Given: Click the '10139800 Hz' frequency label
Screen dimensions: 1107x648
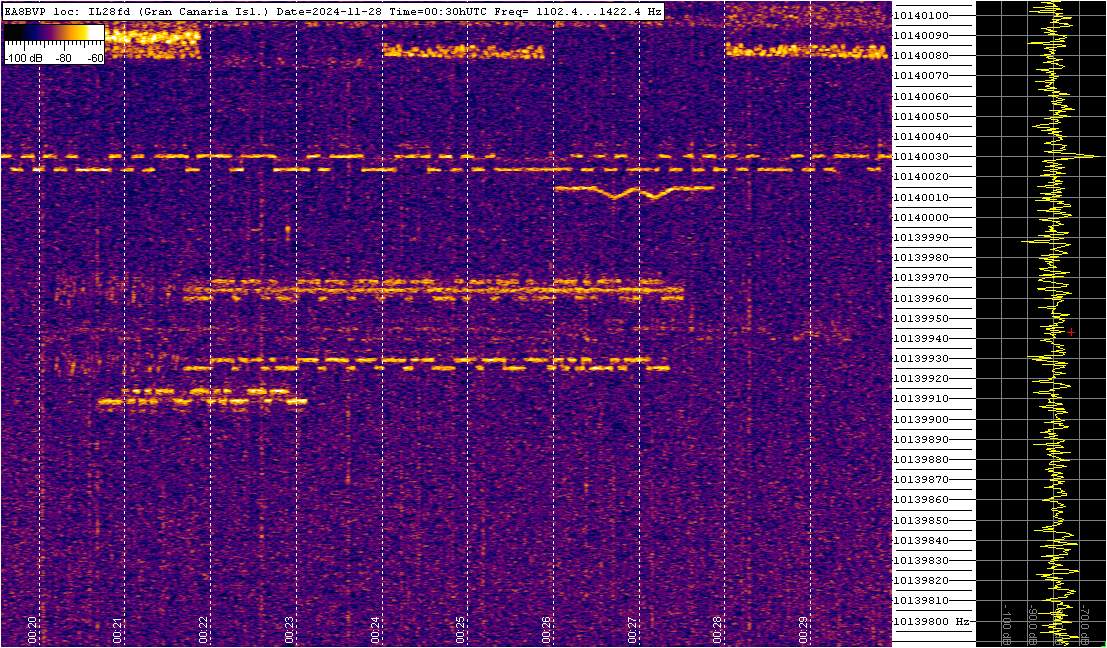Looking at the screenshot, I should point(931,621).
